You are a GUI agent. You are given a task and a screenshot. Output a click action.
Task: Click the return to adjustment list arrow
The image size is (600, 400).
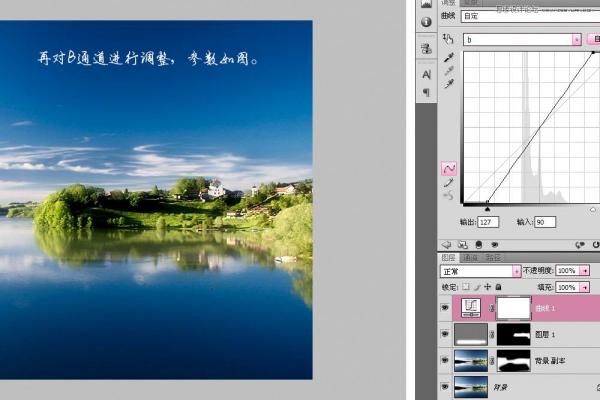point(446,244)
